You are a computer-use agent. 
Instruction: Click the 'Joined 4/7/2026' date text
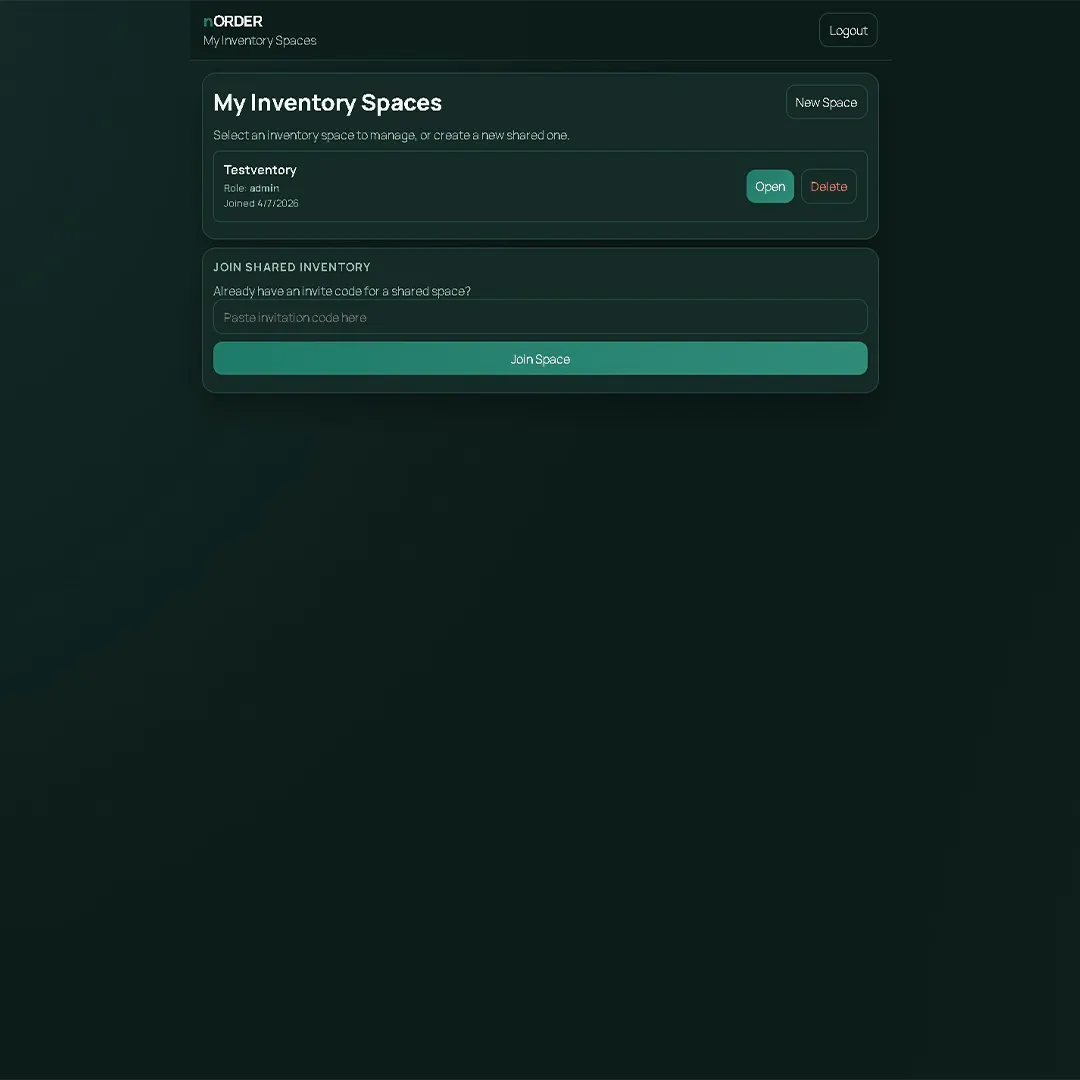click(x=261, y=203)
